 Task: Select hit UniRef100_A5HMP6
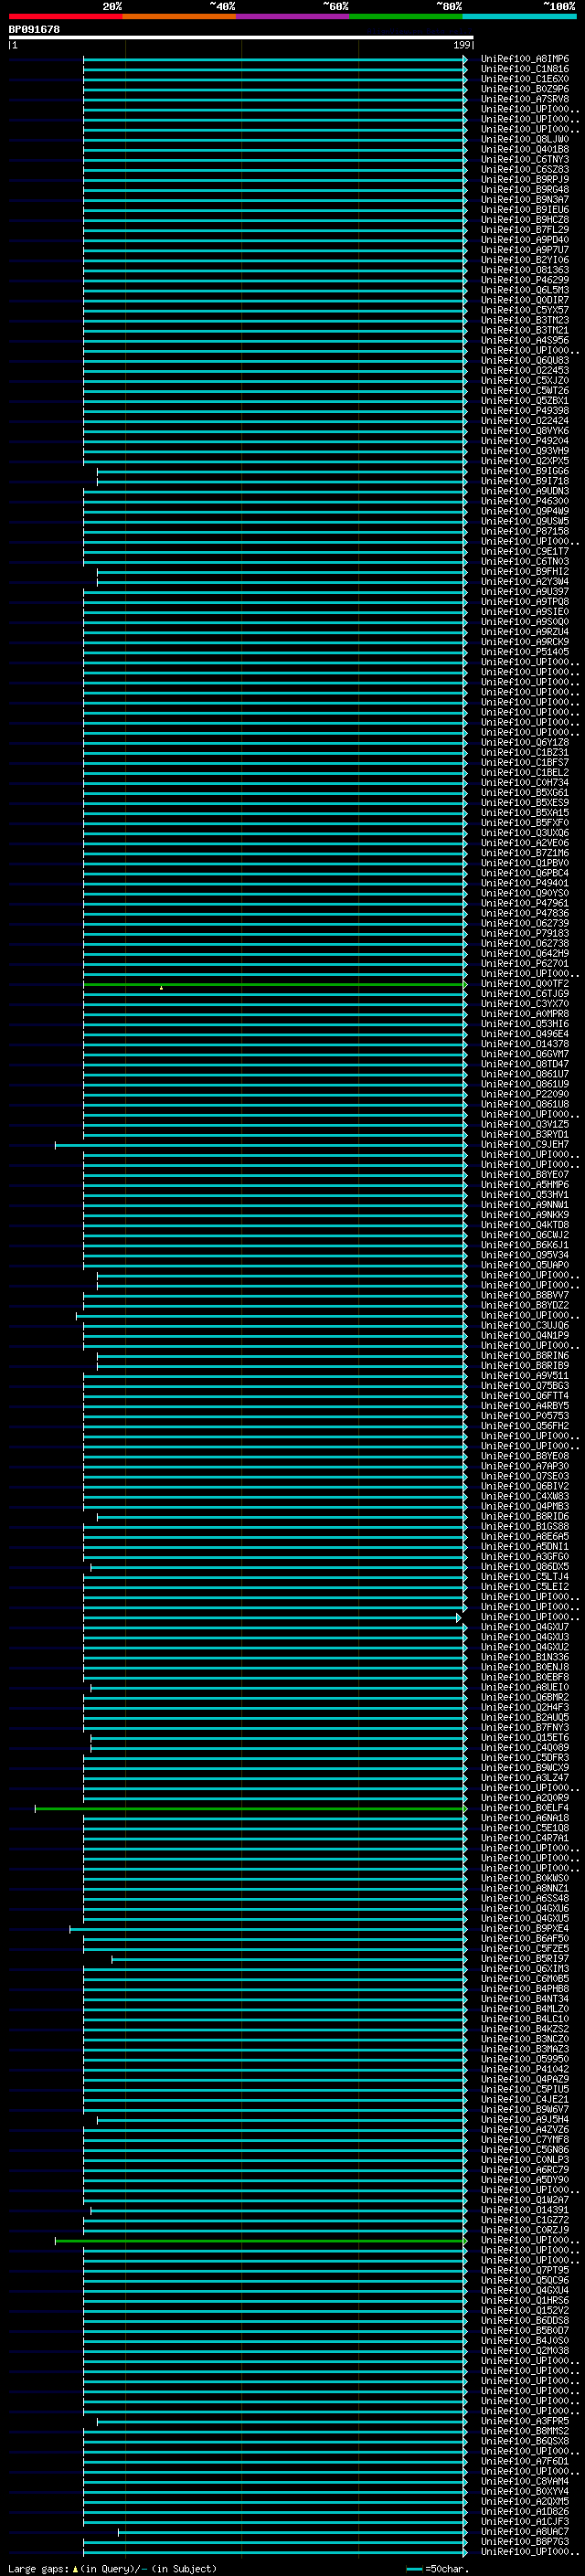[525, 1184]
